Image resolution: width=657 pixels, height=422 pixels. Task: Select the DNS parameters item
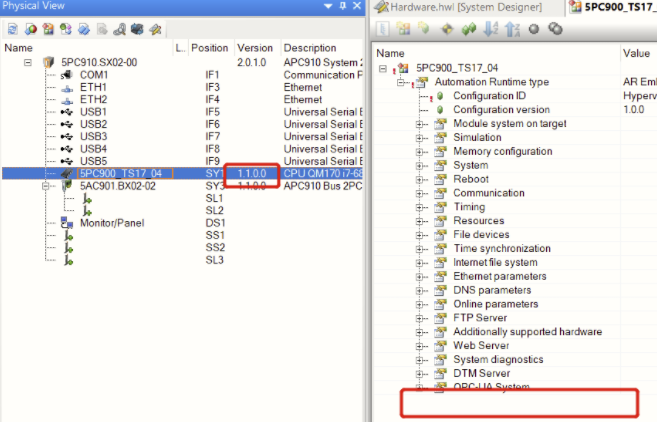tap(492, 290)
